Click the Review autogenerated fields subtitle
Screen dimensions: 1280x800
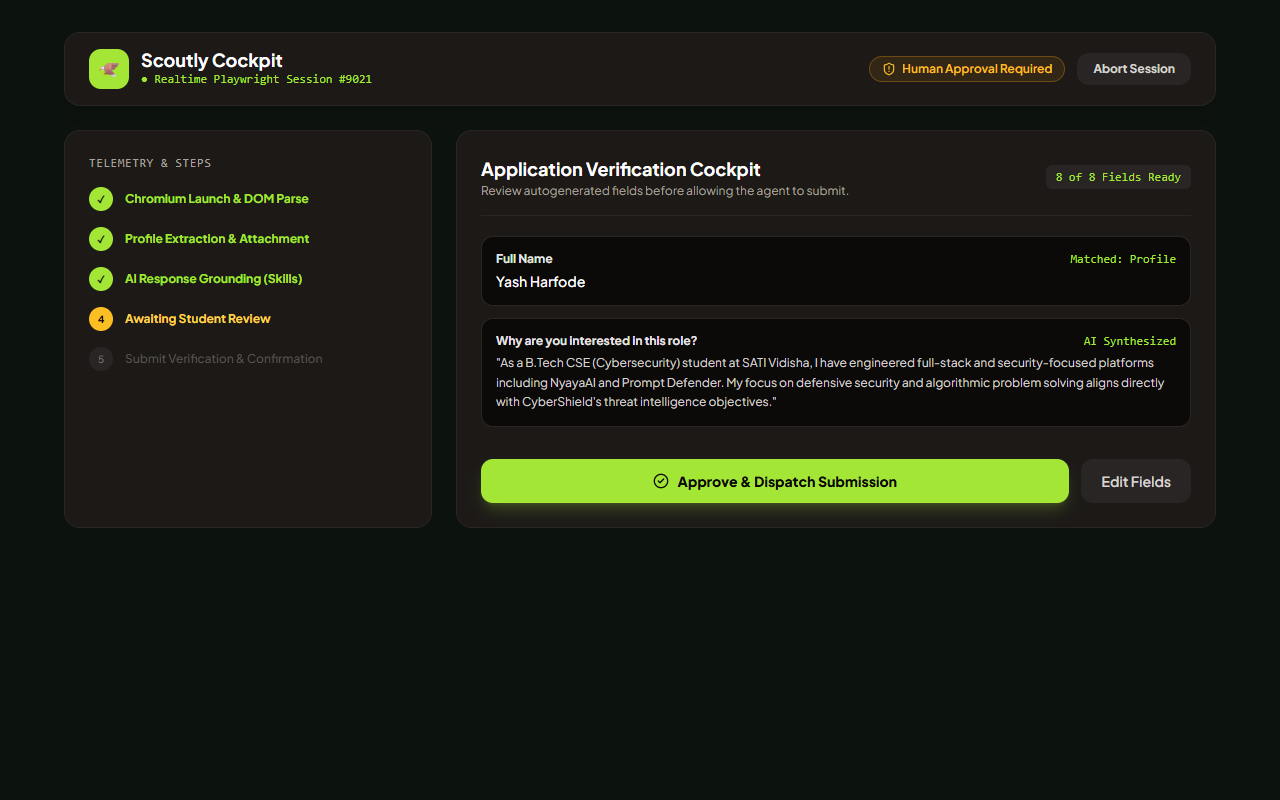point(665,191)
